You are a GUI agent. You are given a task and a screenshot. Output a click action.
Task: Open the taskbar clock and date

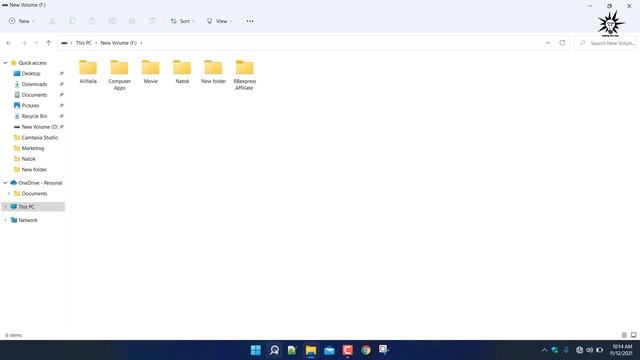(x=622, y=350)
